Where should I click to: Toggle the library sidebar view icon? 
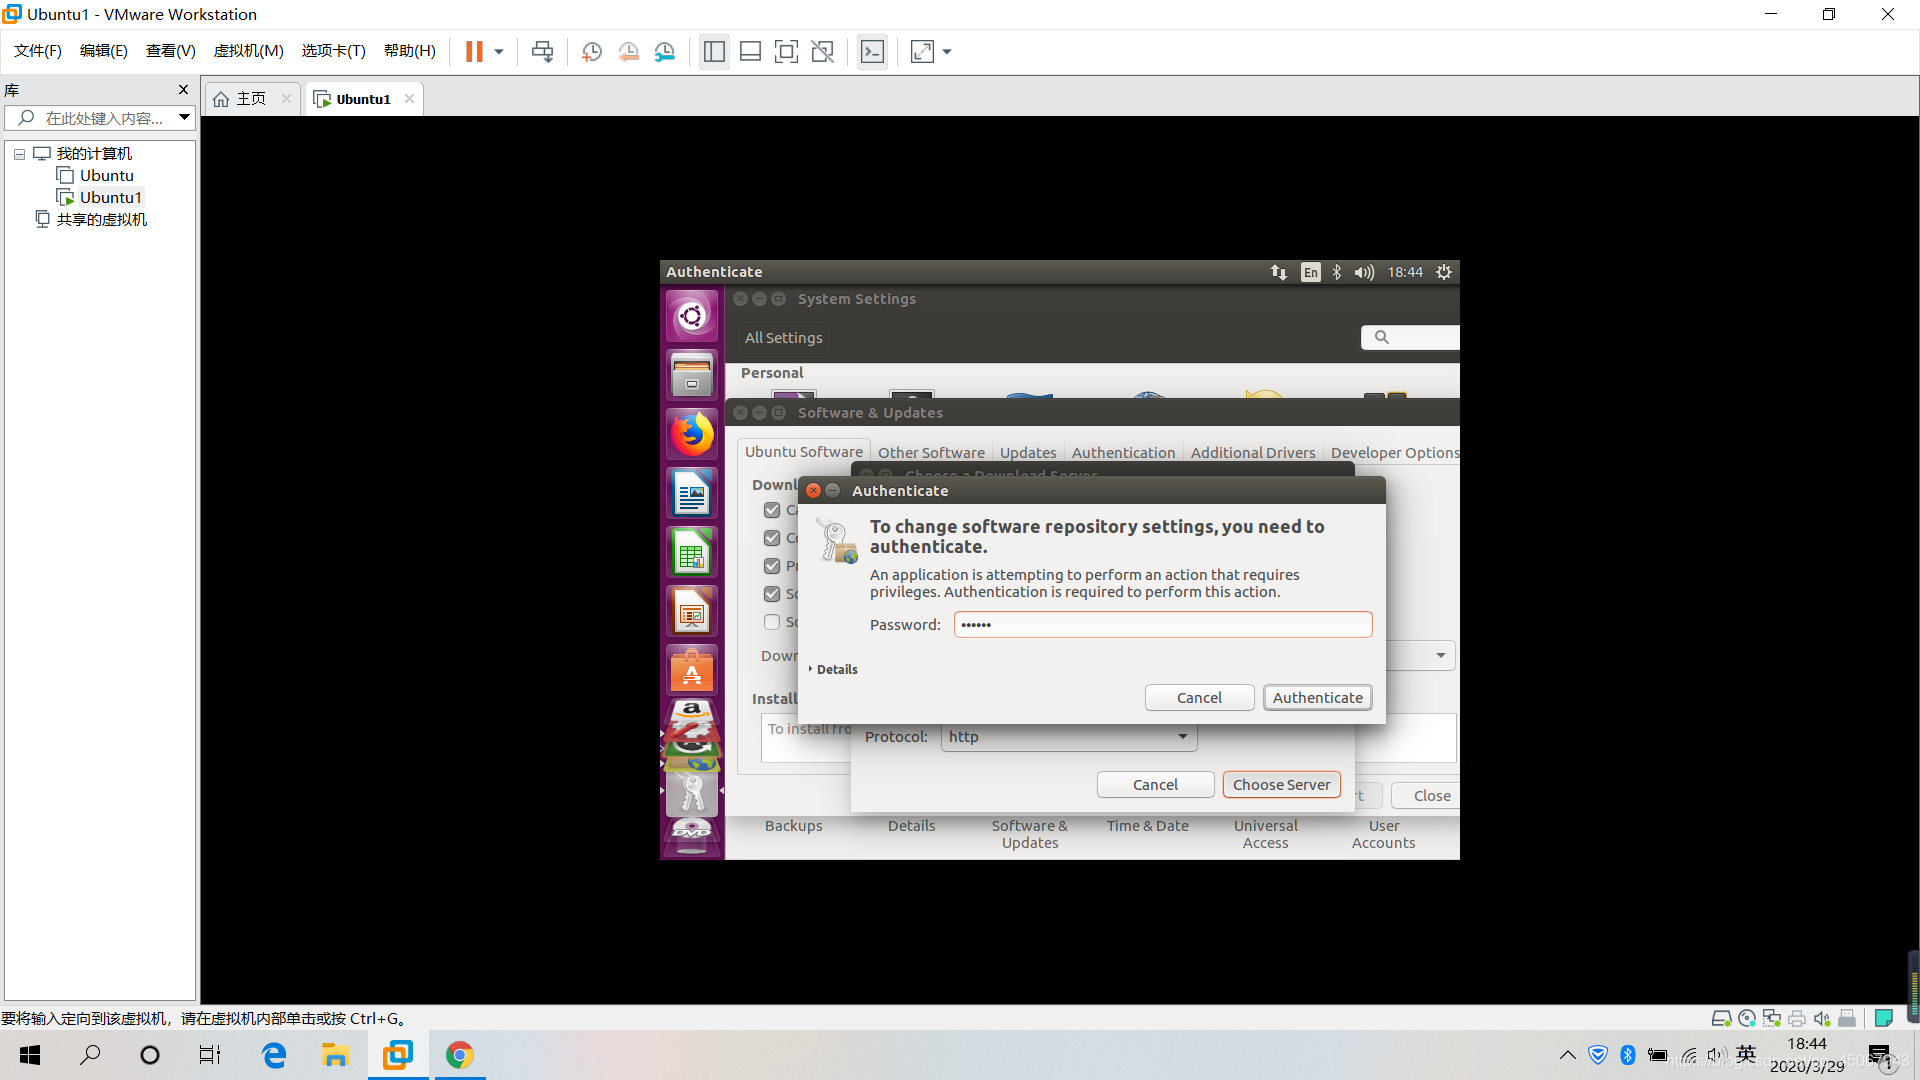pos(714,52)
